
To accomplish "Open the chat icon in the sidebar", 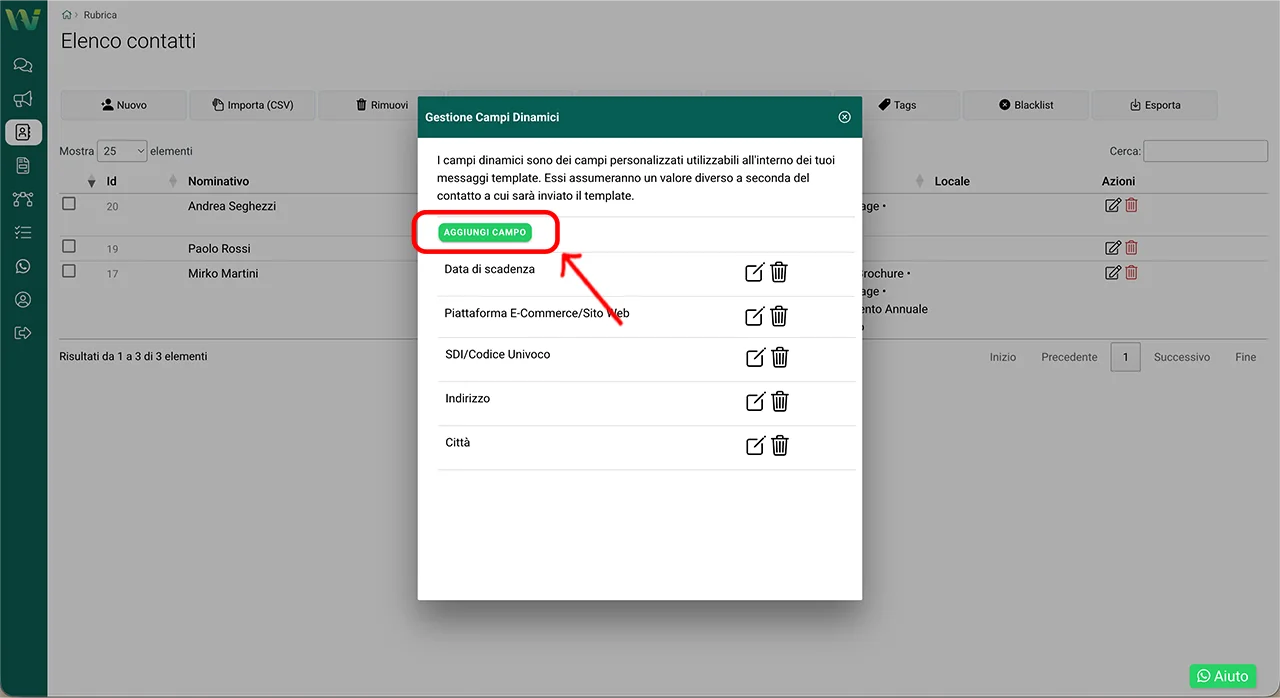I will [23, 66].
